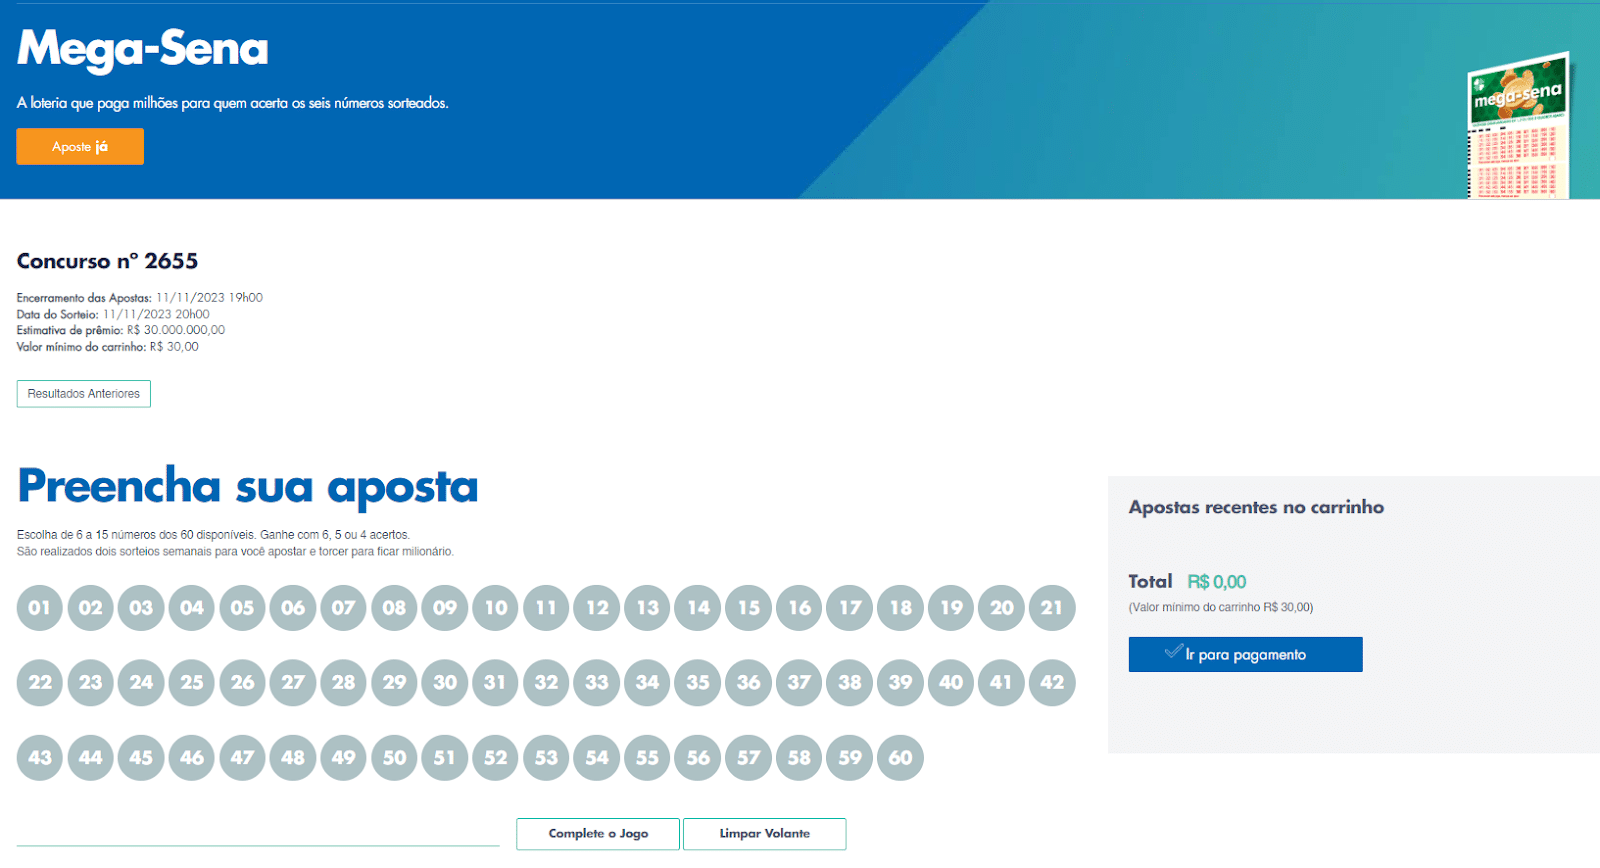Select number 30
This screenshot has width=1600, height=868.
coord(445,683)
